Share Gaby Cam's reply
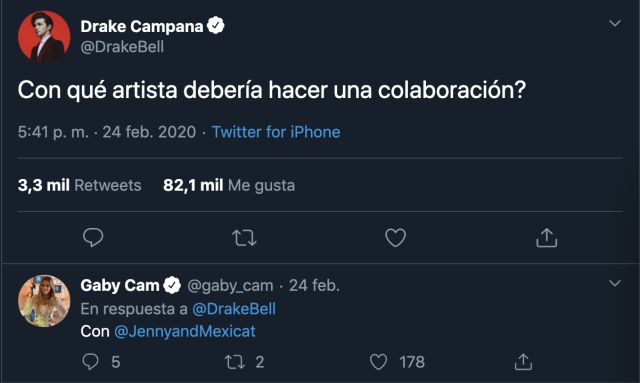Viewport: 640px width, 383px height. [x=523, y=362]
